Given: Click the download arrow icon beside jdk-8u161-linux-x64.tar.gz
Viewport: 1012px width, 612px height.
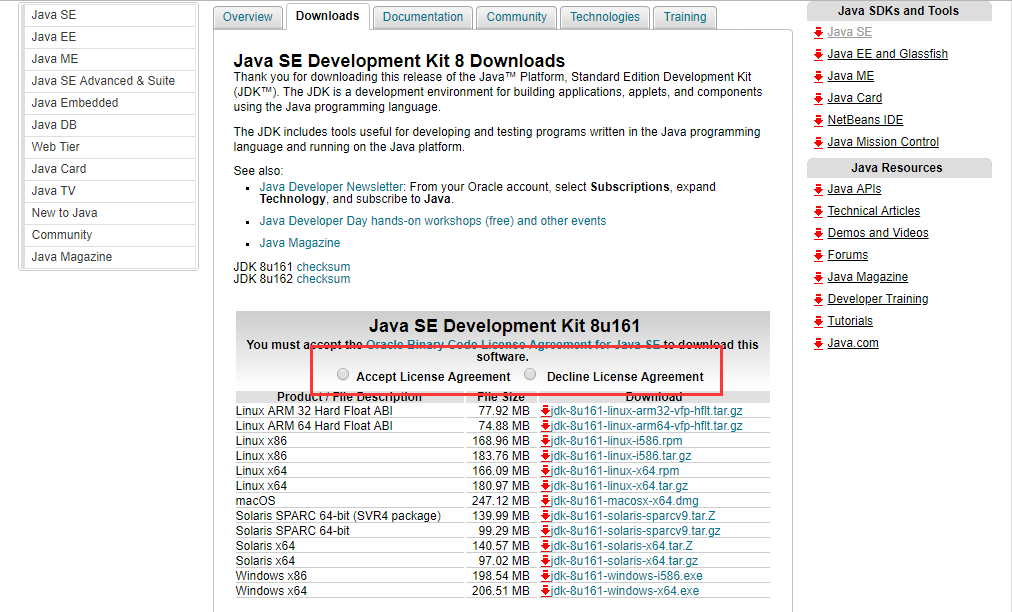Looking at the screenshot, I should click(x=545, y=486).
